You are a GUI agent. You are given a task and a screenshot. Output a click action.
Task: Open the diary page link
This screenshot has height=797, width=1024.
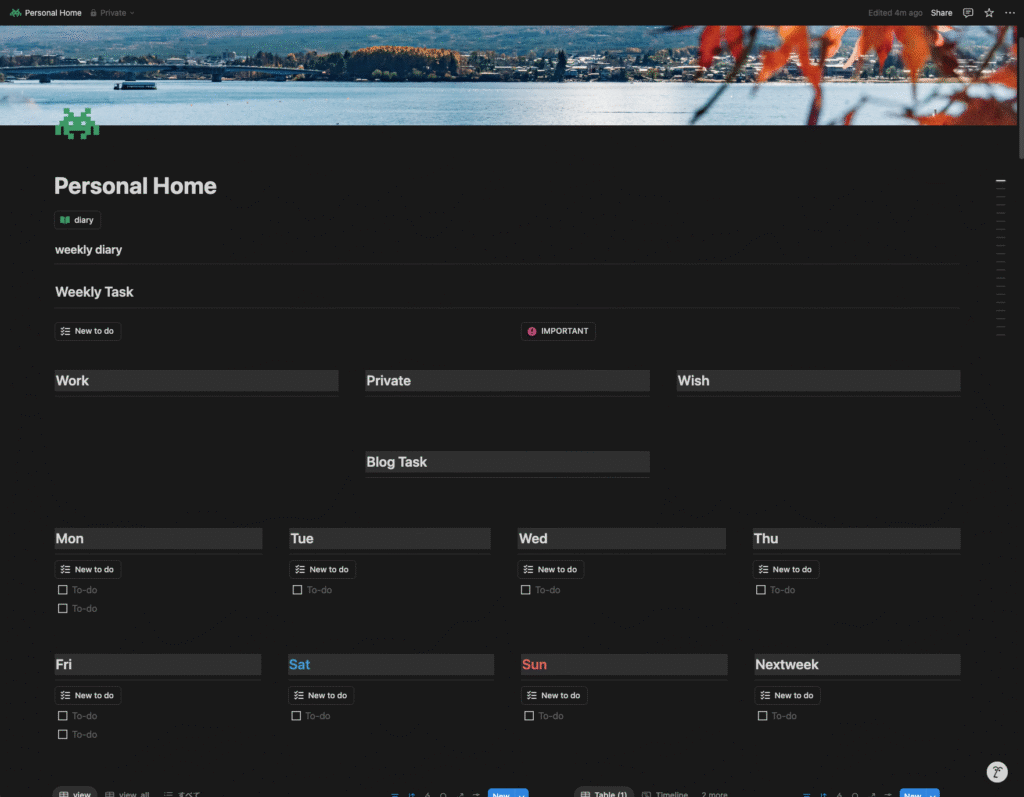point(77,220)
